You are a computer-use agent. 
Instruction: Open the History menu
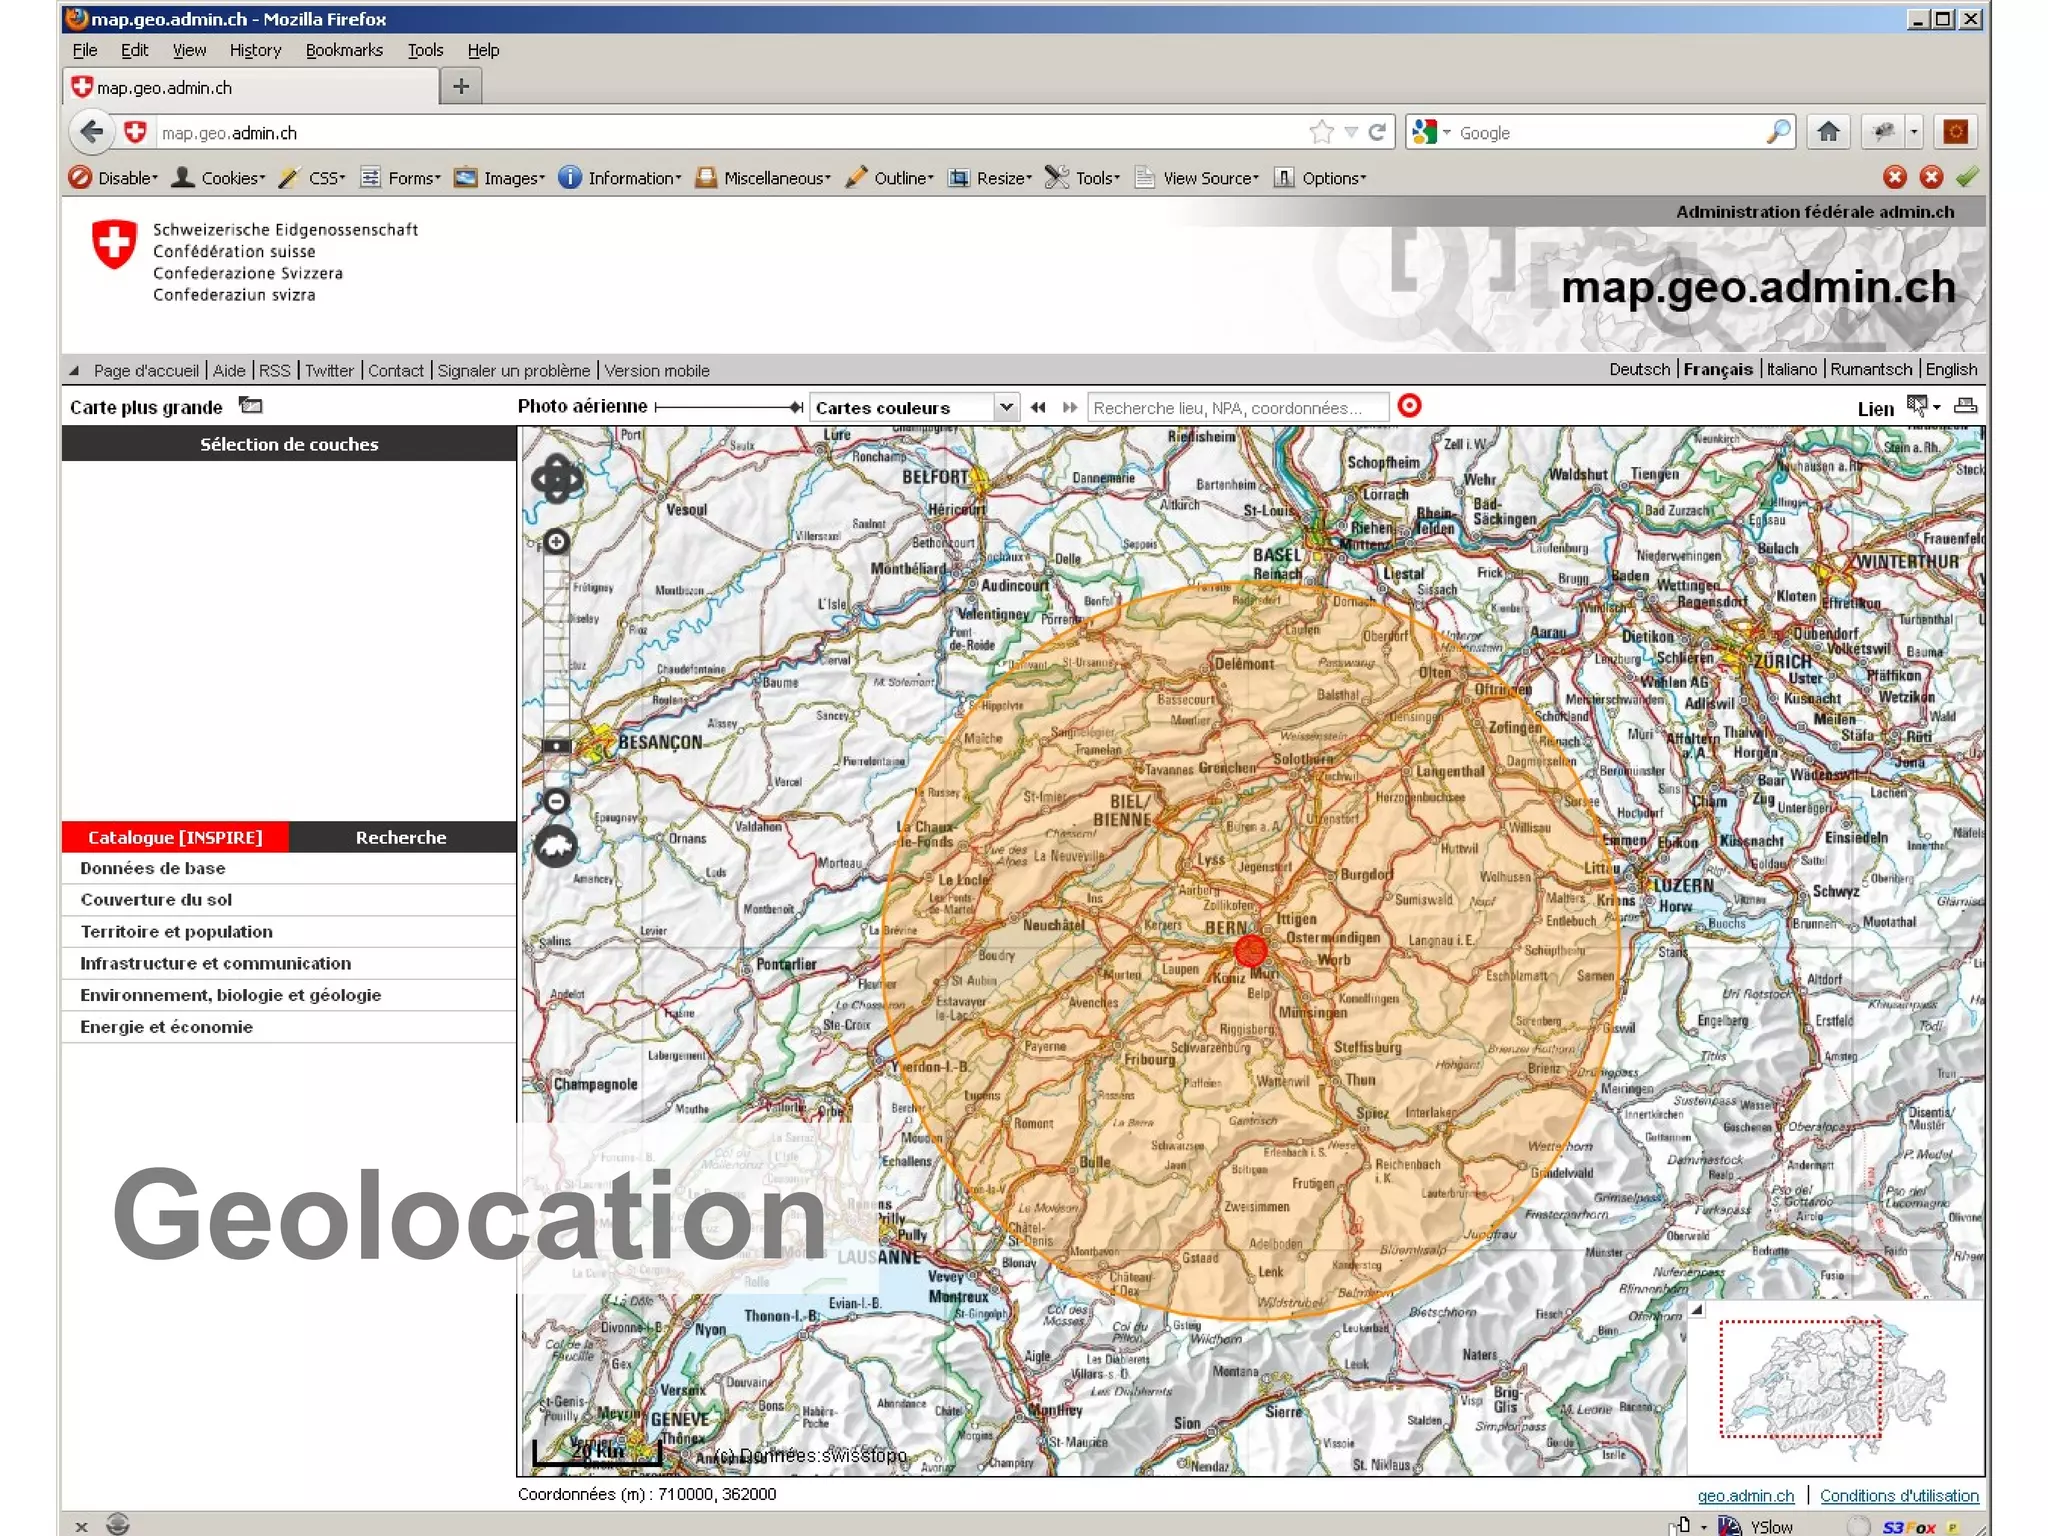[x=255, y=50]
